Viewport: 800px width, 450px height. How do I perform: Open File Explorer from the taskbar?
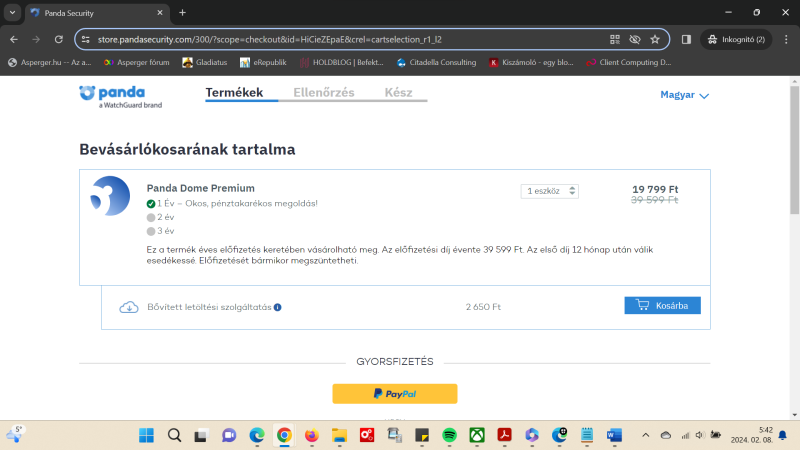[x=339, y=435]
